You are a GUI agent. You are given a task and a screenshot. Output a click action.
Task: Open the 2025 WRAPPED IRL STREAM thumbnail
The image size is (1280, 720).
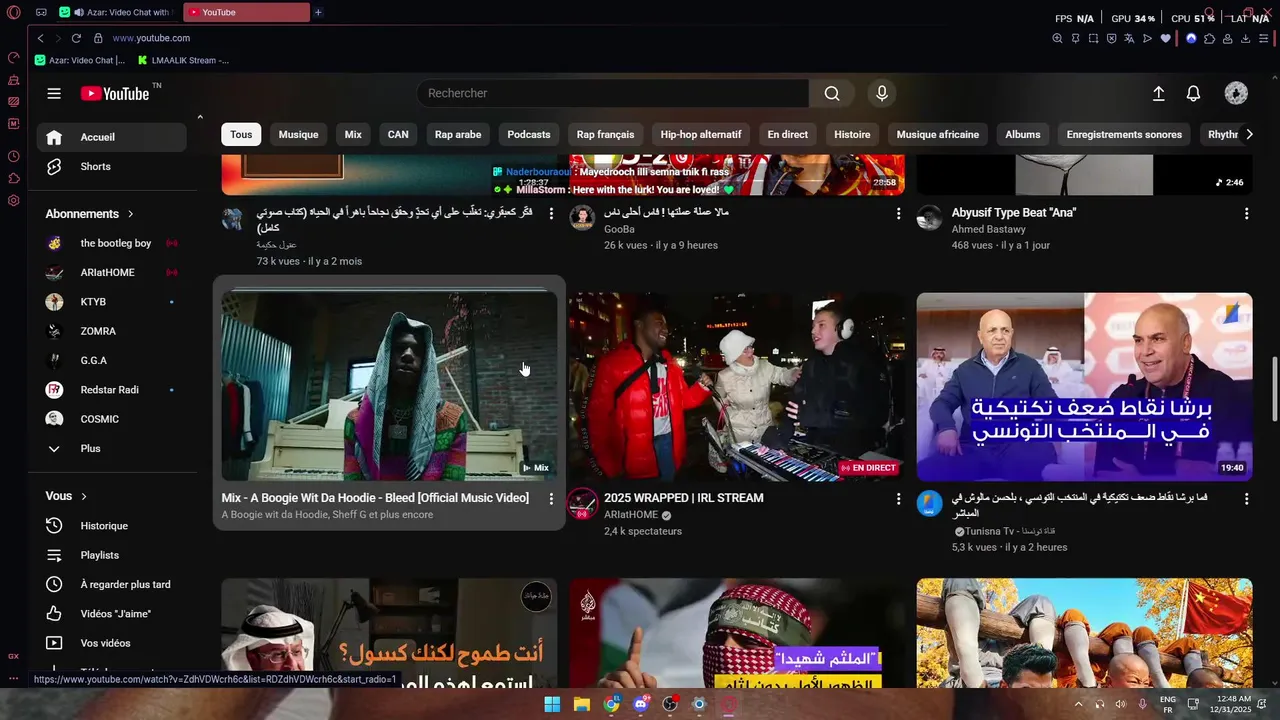tap(737, 387)
